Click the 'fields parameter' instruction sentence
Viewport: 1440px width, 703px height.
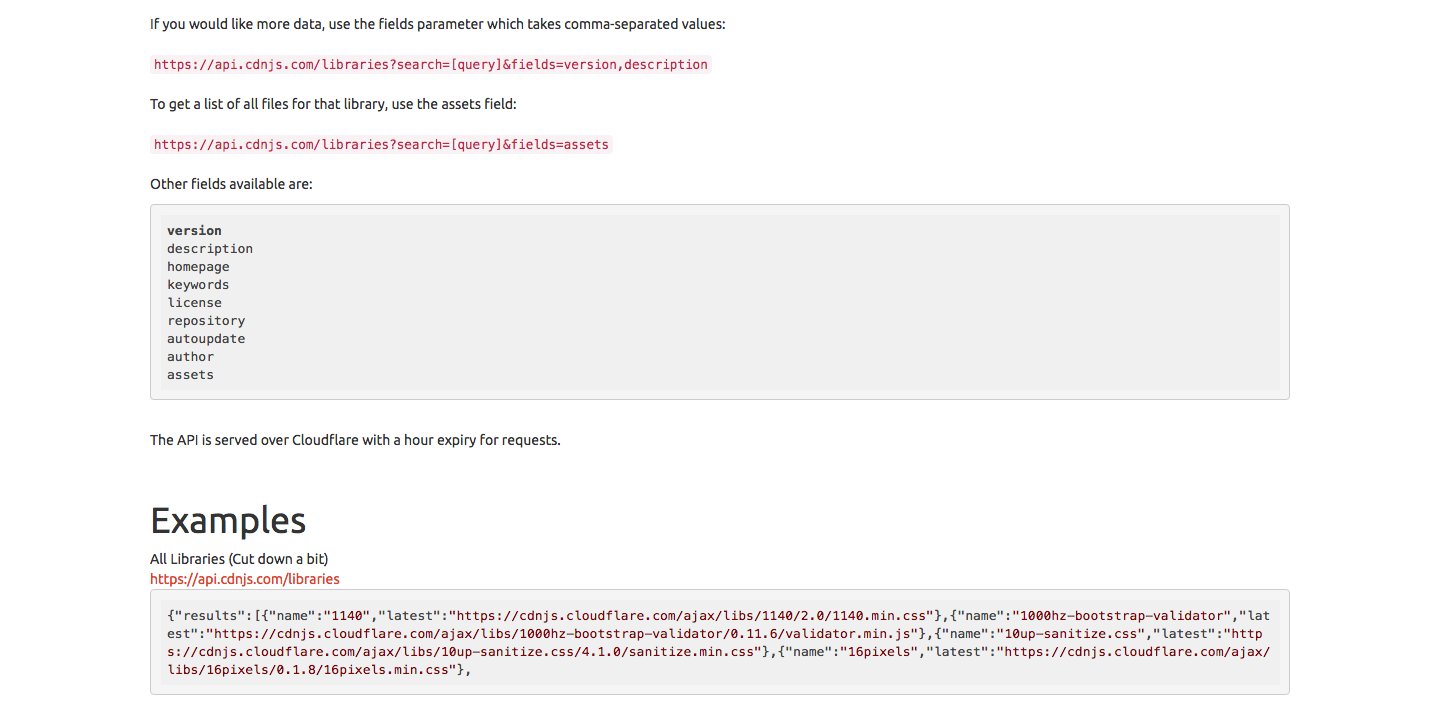(437, 24)
